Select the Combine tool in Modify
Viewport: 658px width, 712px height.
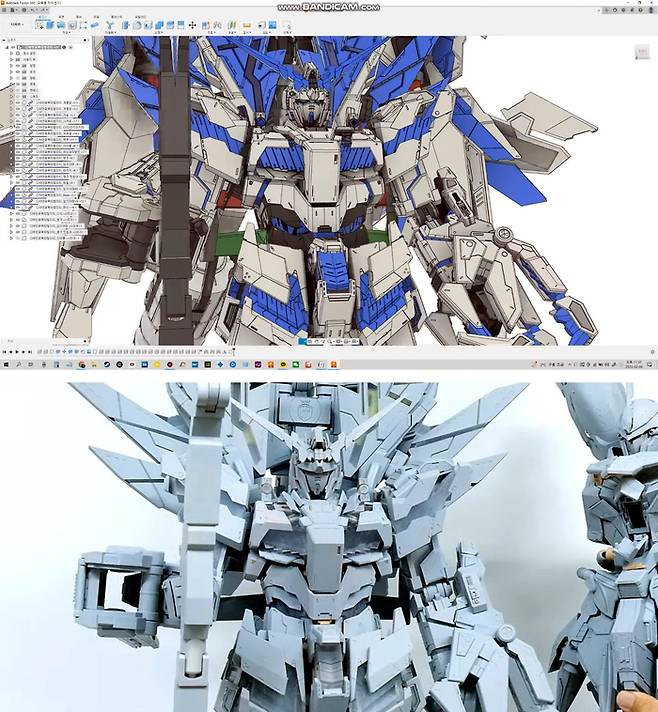(159, 25)
